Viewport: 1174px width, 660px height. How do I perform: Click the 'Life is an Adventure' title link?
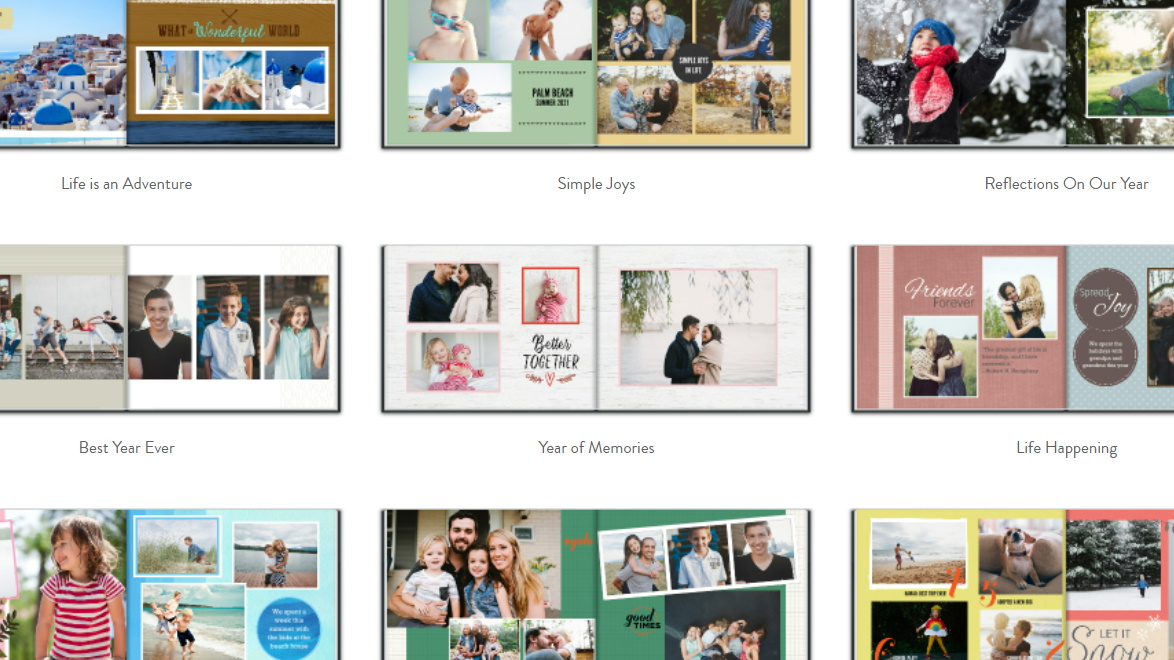127,184
